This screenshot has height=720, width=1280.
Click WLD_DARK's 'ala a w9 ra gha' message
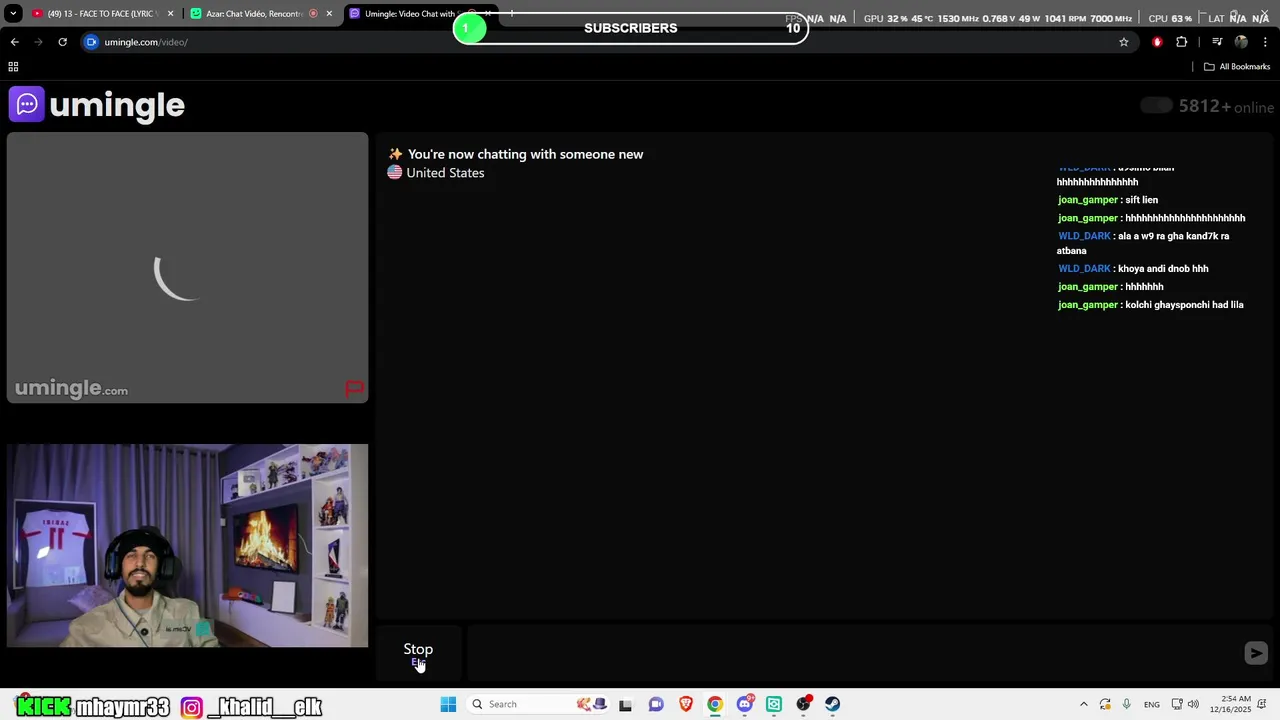1143,243
